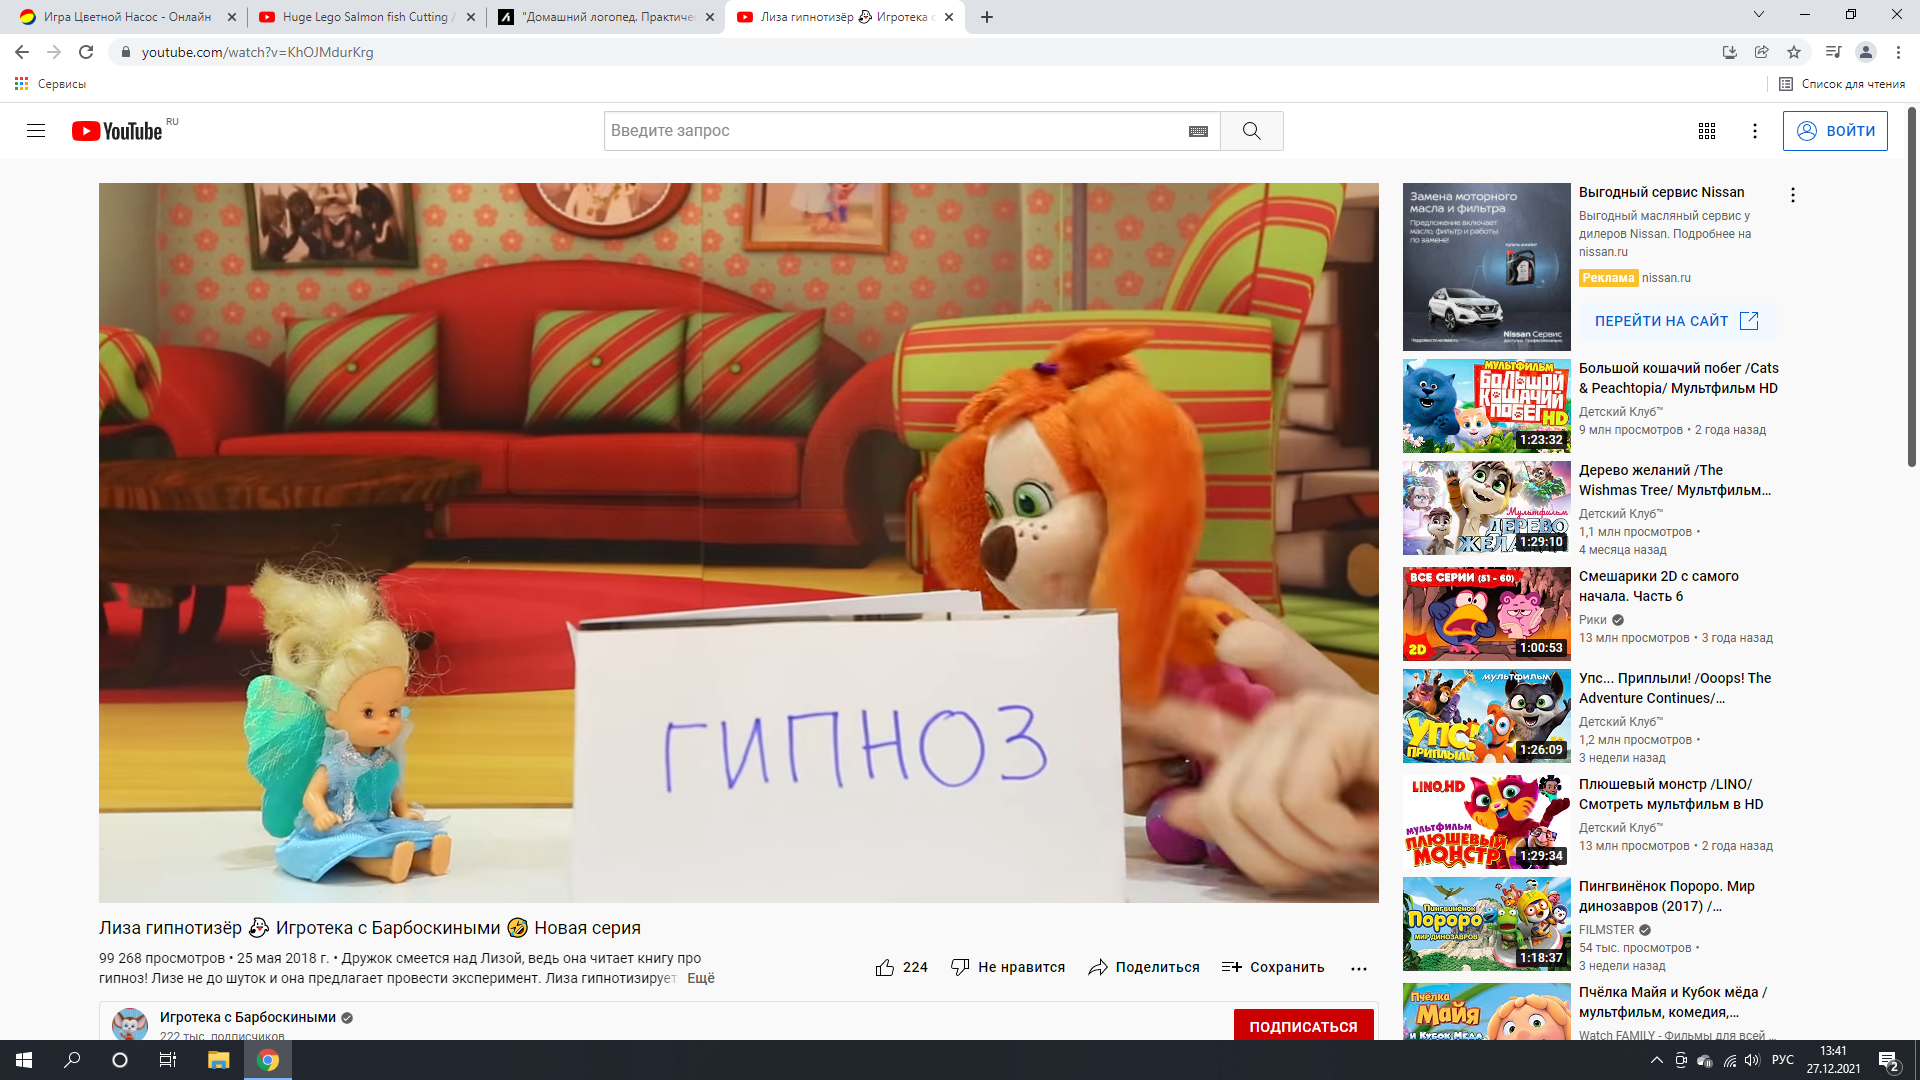Open Дерево желаний video title

tap(1675, 480)
